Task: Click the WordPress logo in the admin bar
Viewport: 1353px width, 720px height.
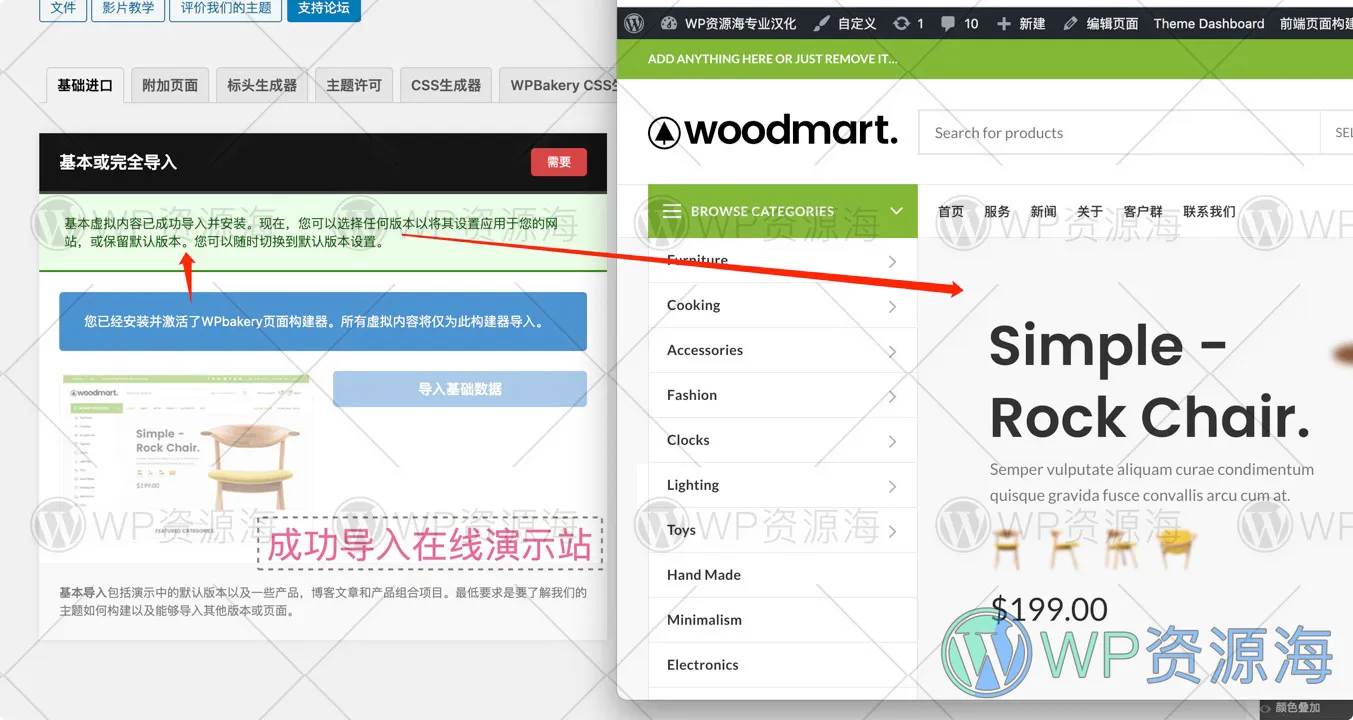Action: (632, 22)
